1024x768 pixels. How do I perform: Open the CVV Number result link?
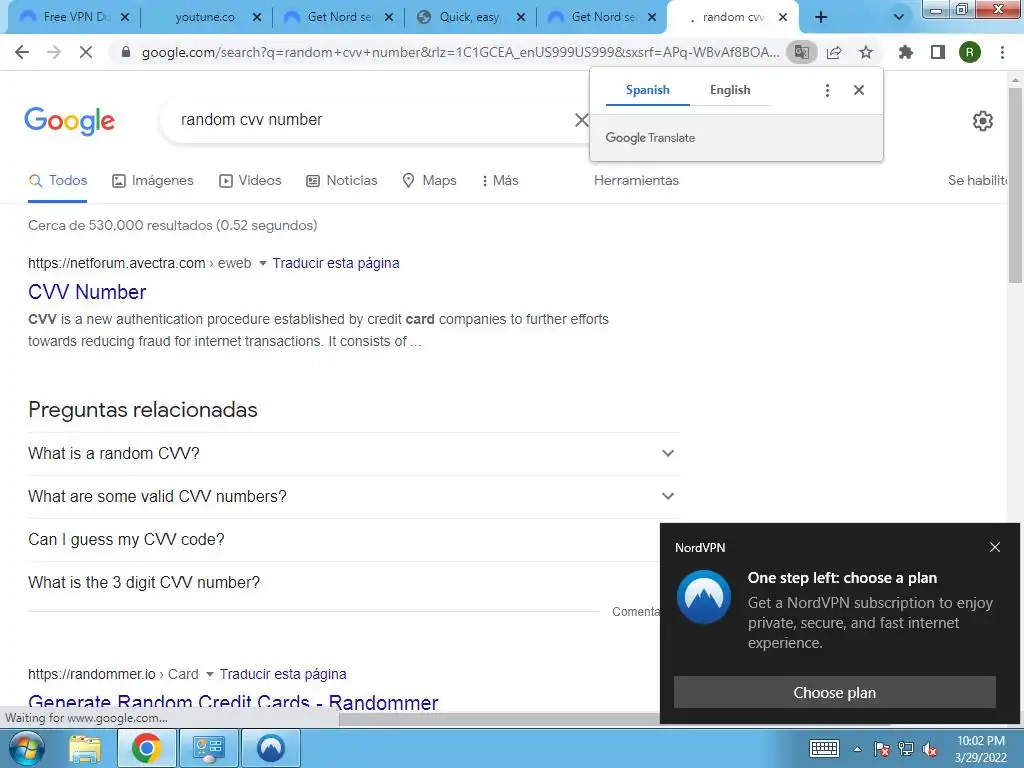point(87,292)
